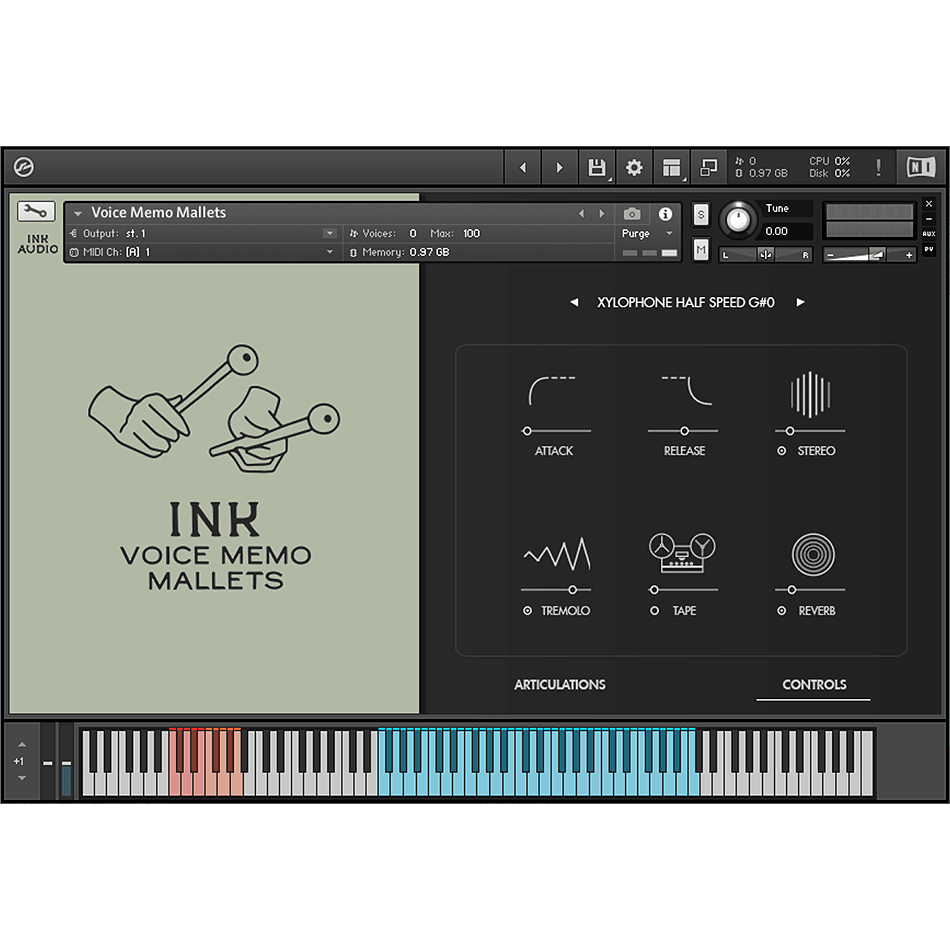Click the Attack slider handle

pyautogui.click(x=527, y=431)
